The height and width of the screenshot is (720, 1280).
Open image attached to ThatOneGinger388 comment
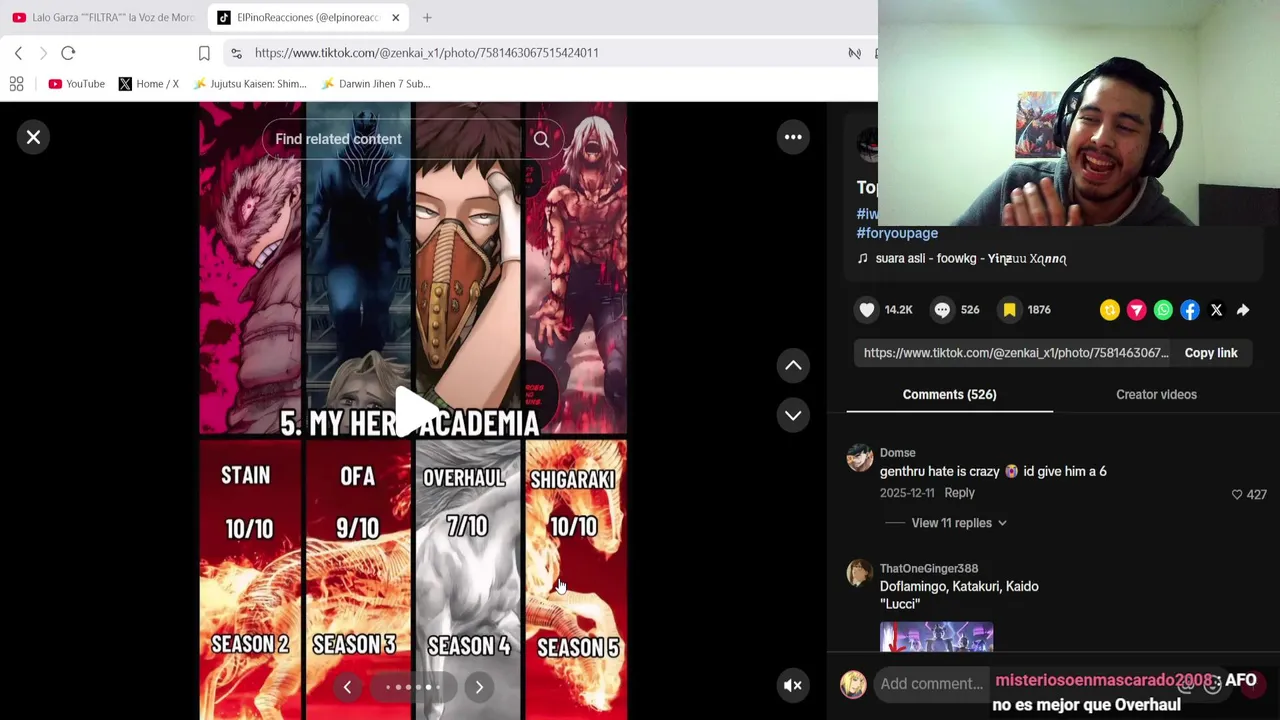936,637
